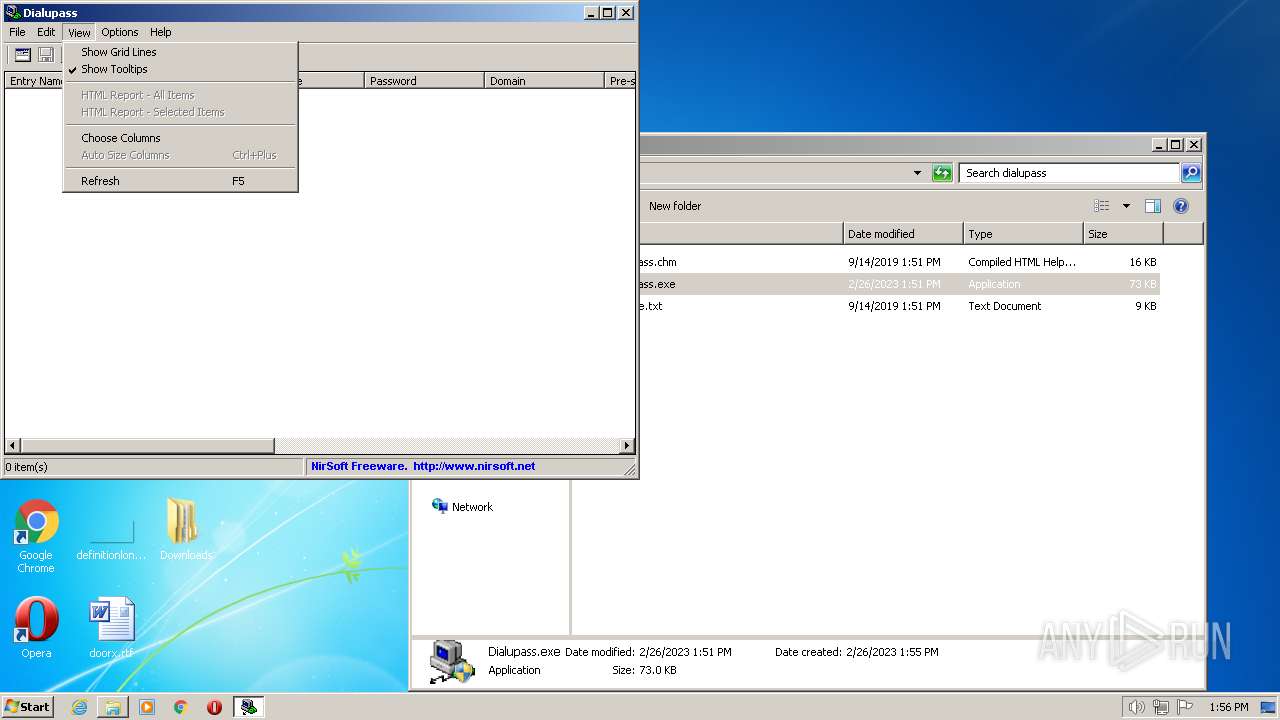Select the Opera desktop shortcut
Image resolution: width=1280 pixels, height=720 pixels.
(x=36, y=628)
